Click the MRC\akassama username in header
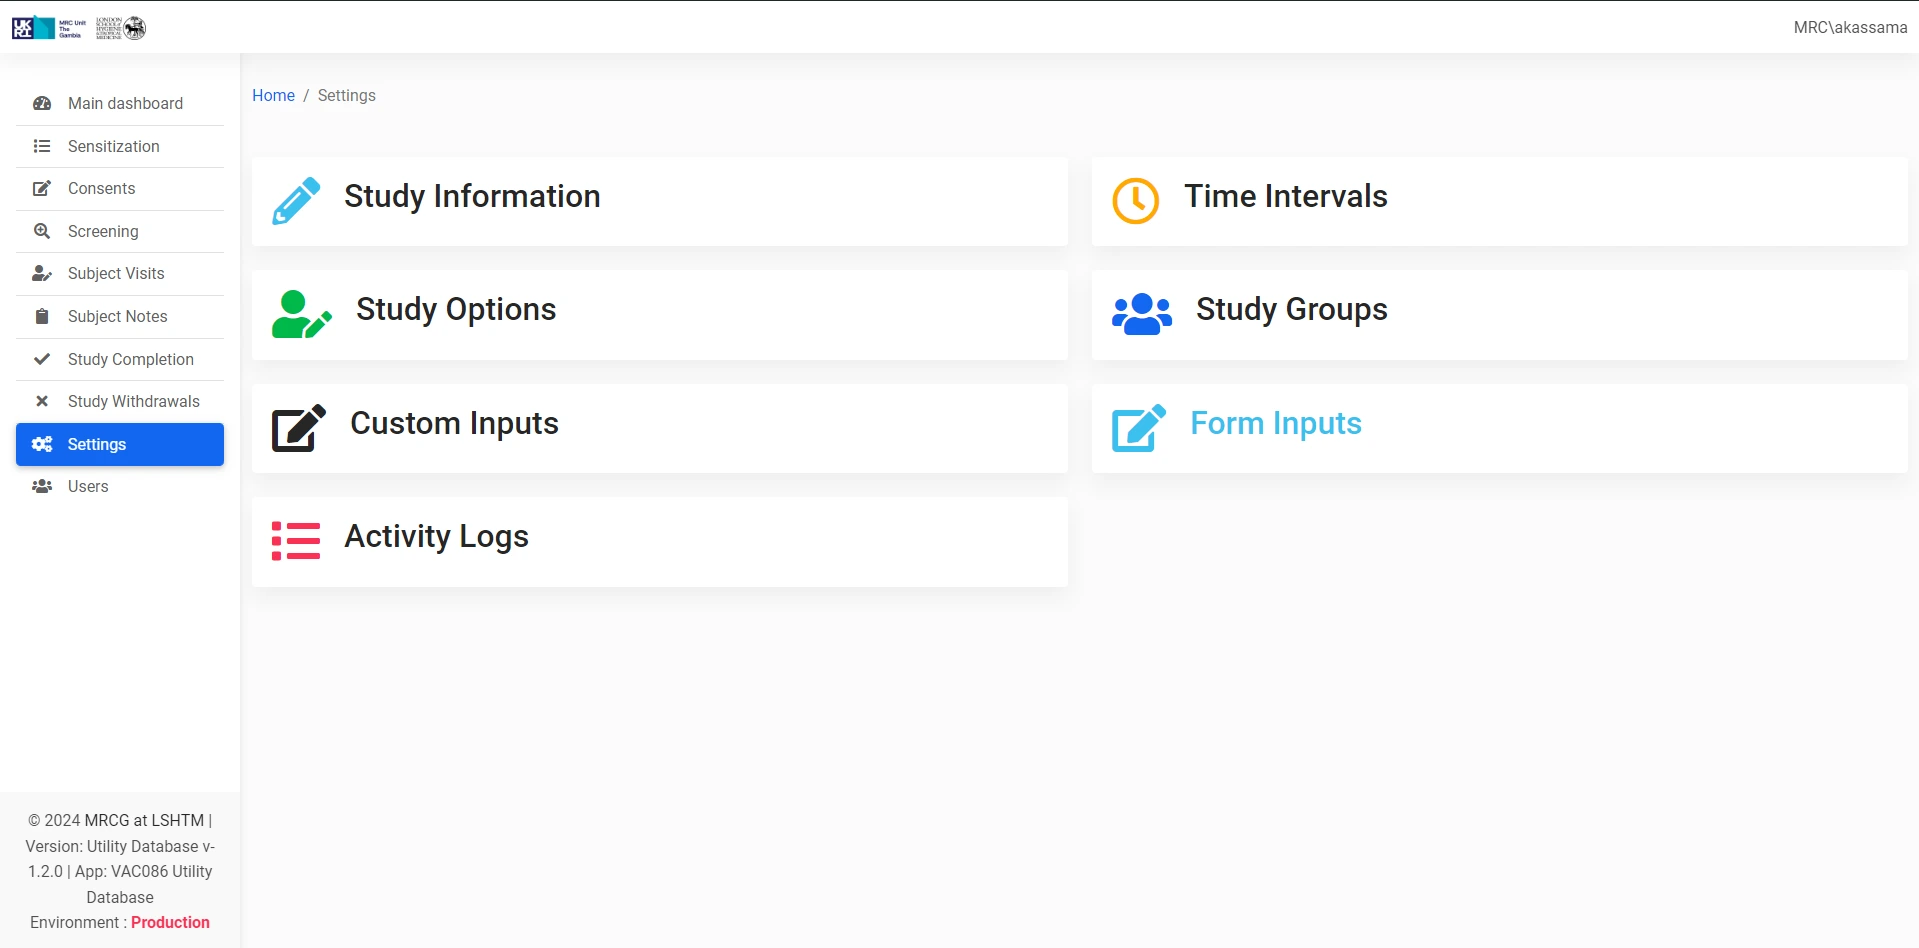The height and width of the screenshot is (948, 1919). click(x=1849, y=28)
